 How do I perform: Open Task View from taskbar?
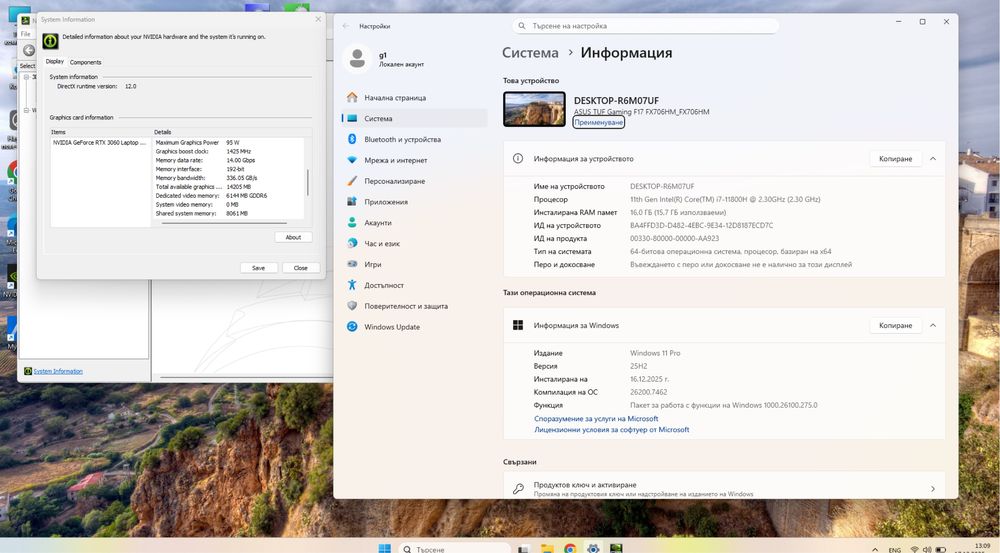click(524, 549)
